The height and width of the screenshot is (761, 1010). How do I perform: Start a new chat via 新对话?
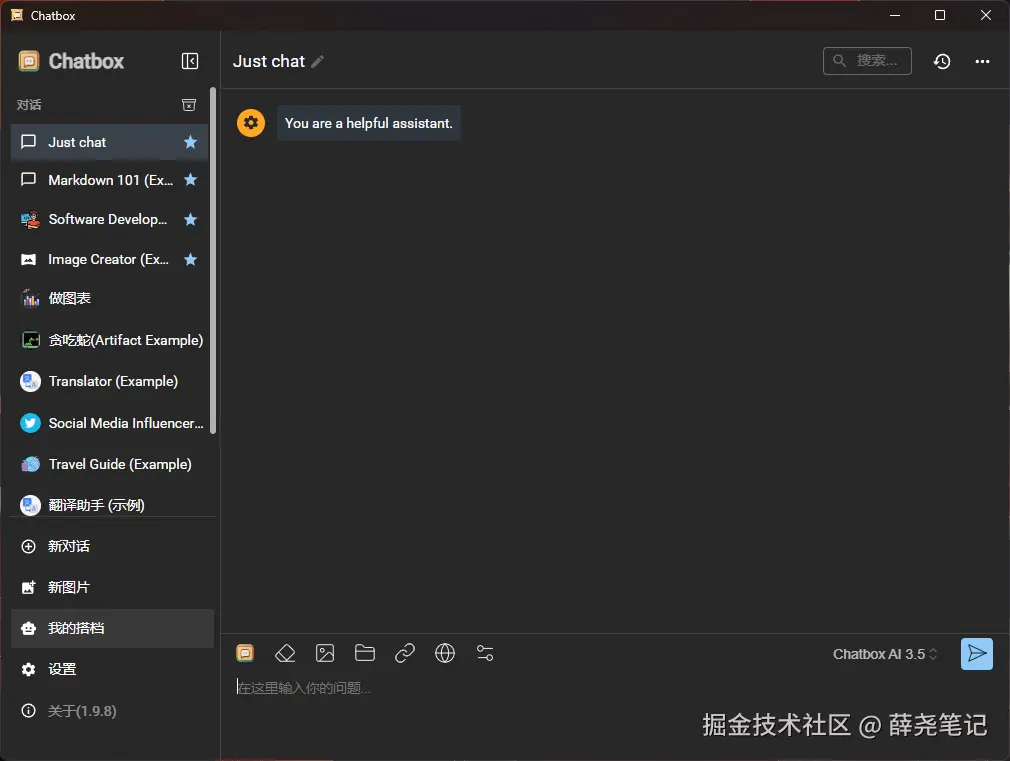click(112, 546)
